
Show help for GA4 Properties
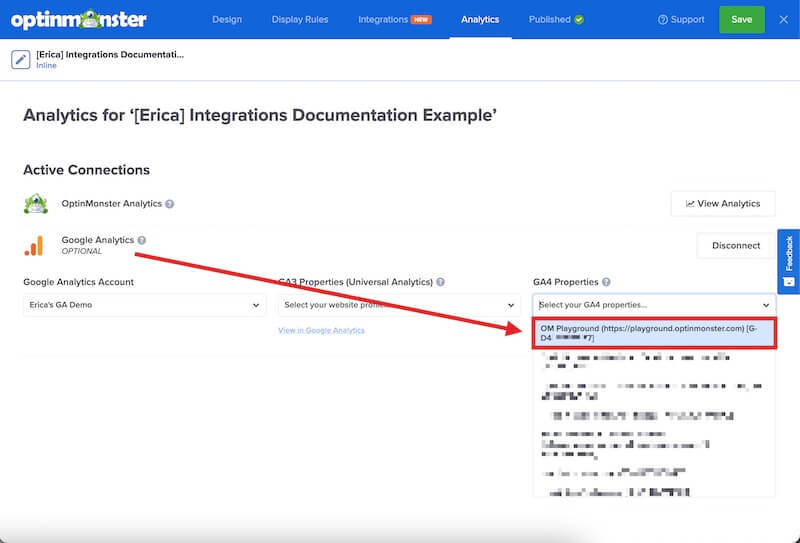point(606,282)
